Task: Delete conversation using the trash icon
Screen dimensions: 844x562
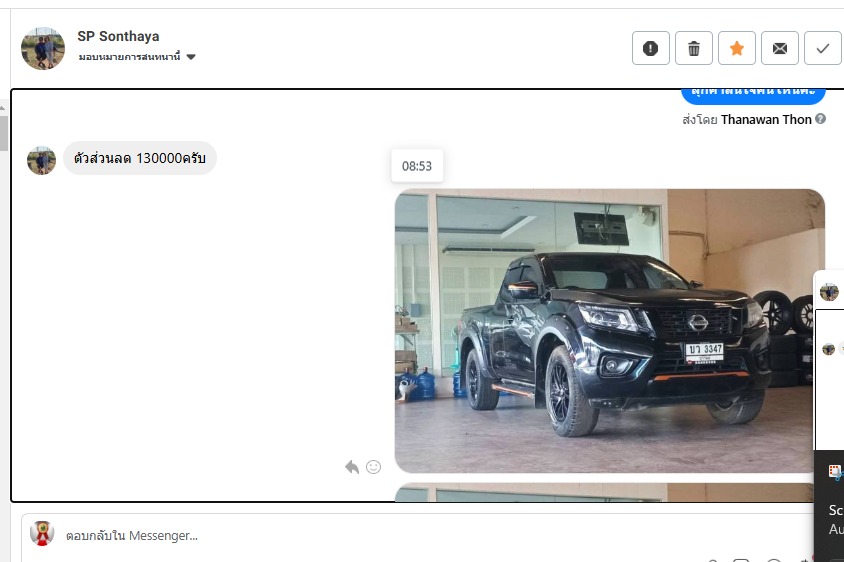Action: (x=694, y=48)
